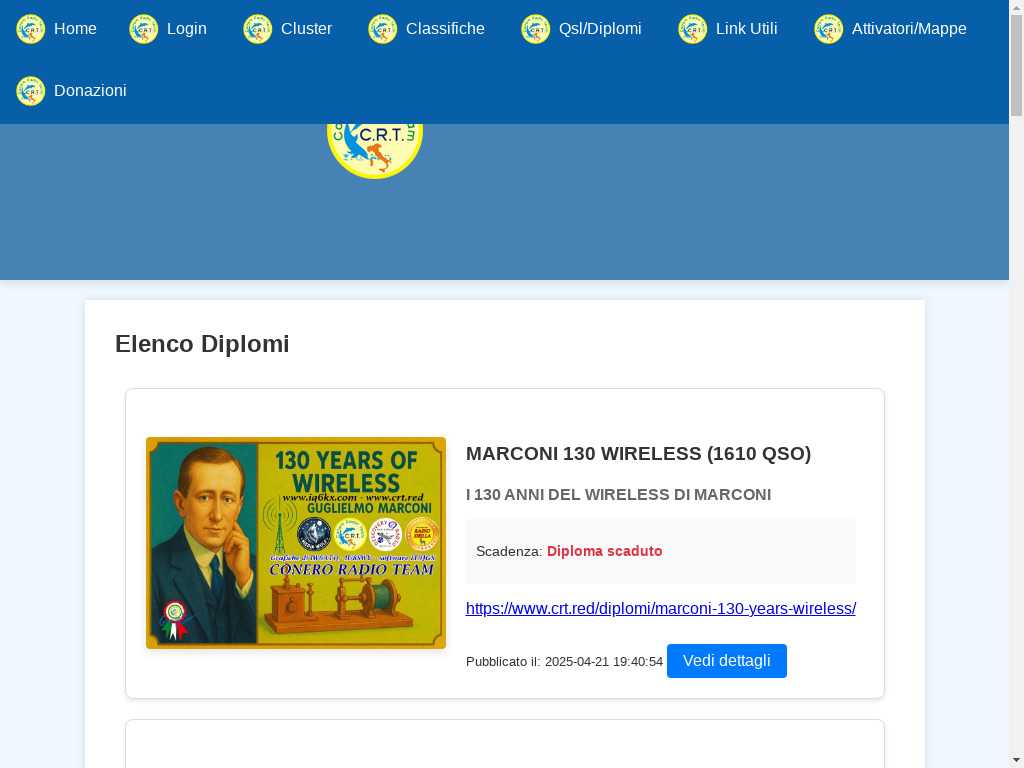Go to the Login menu item
This screenshot has width=1024, height=768.
(187, 29)
